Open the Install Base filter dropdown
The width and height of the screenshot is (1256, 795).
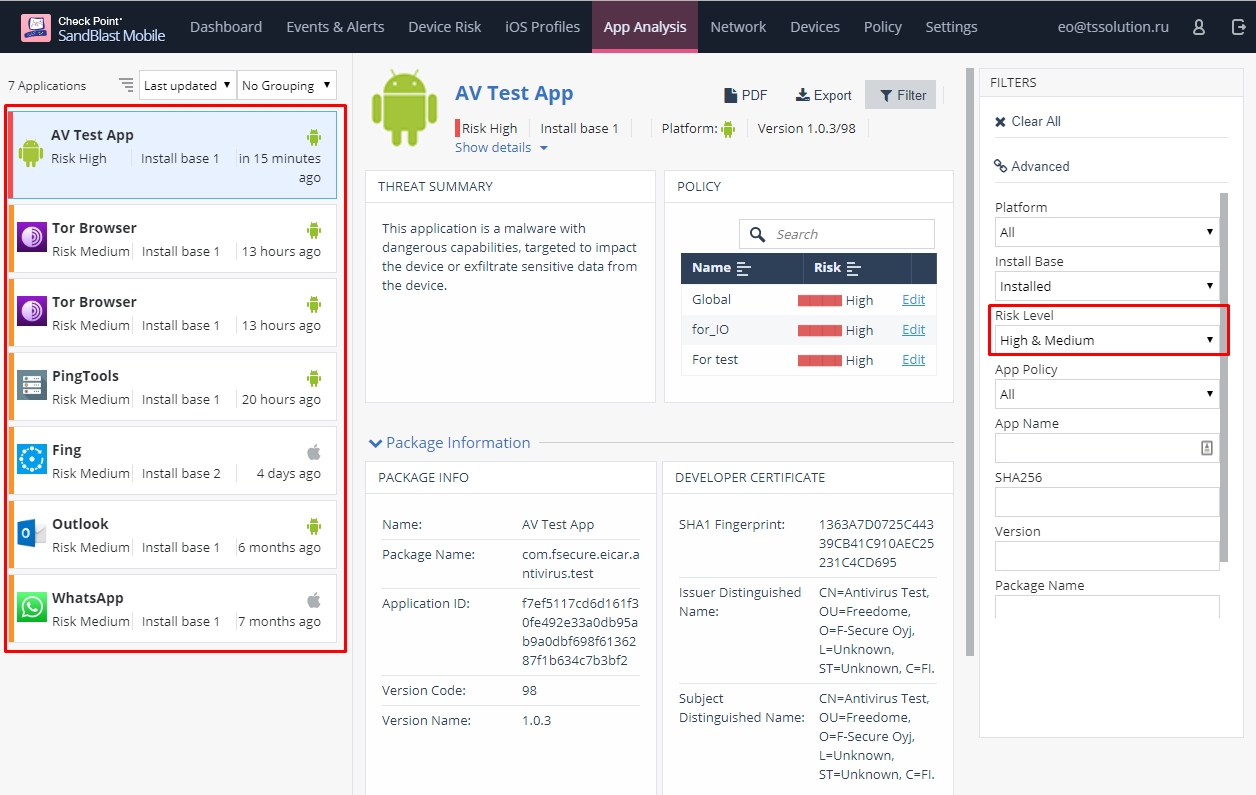[x=1107, y=286]
